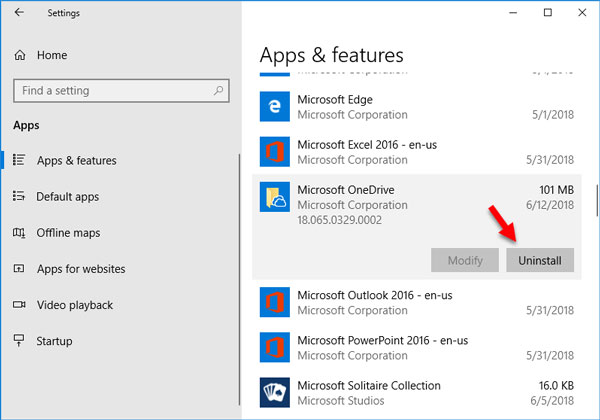Open Apps for websites section
This screenshot has width=600, height=420.
point(81,269)
